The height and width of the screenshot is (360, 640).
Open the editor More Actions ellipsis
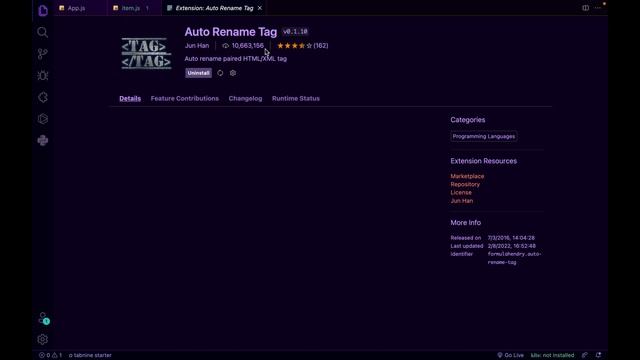pyautogui.click(x=598, y=8)
